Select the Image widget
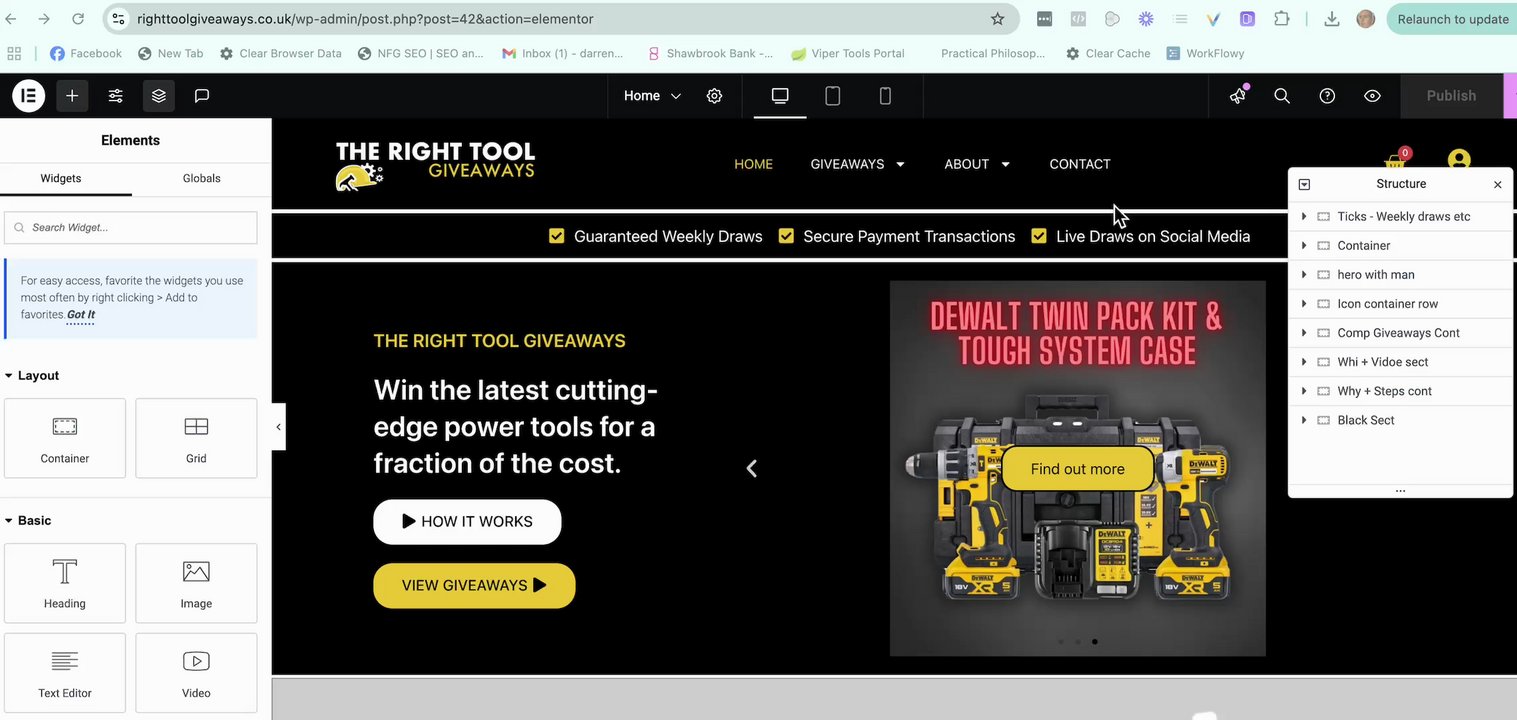Viewport: 1517px width, 720px height. coord(196,583)
